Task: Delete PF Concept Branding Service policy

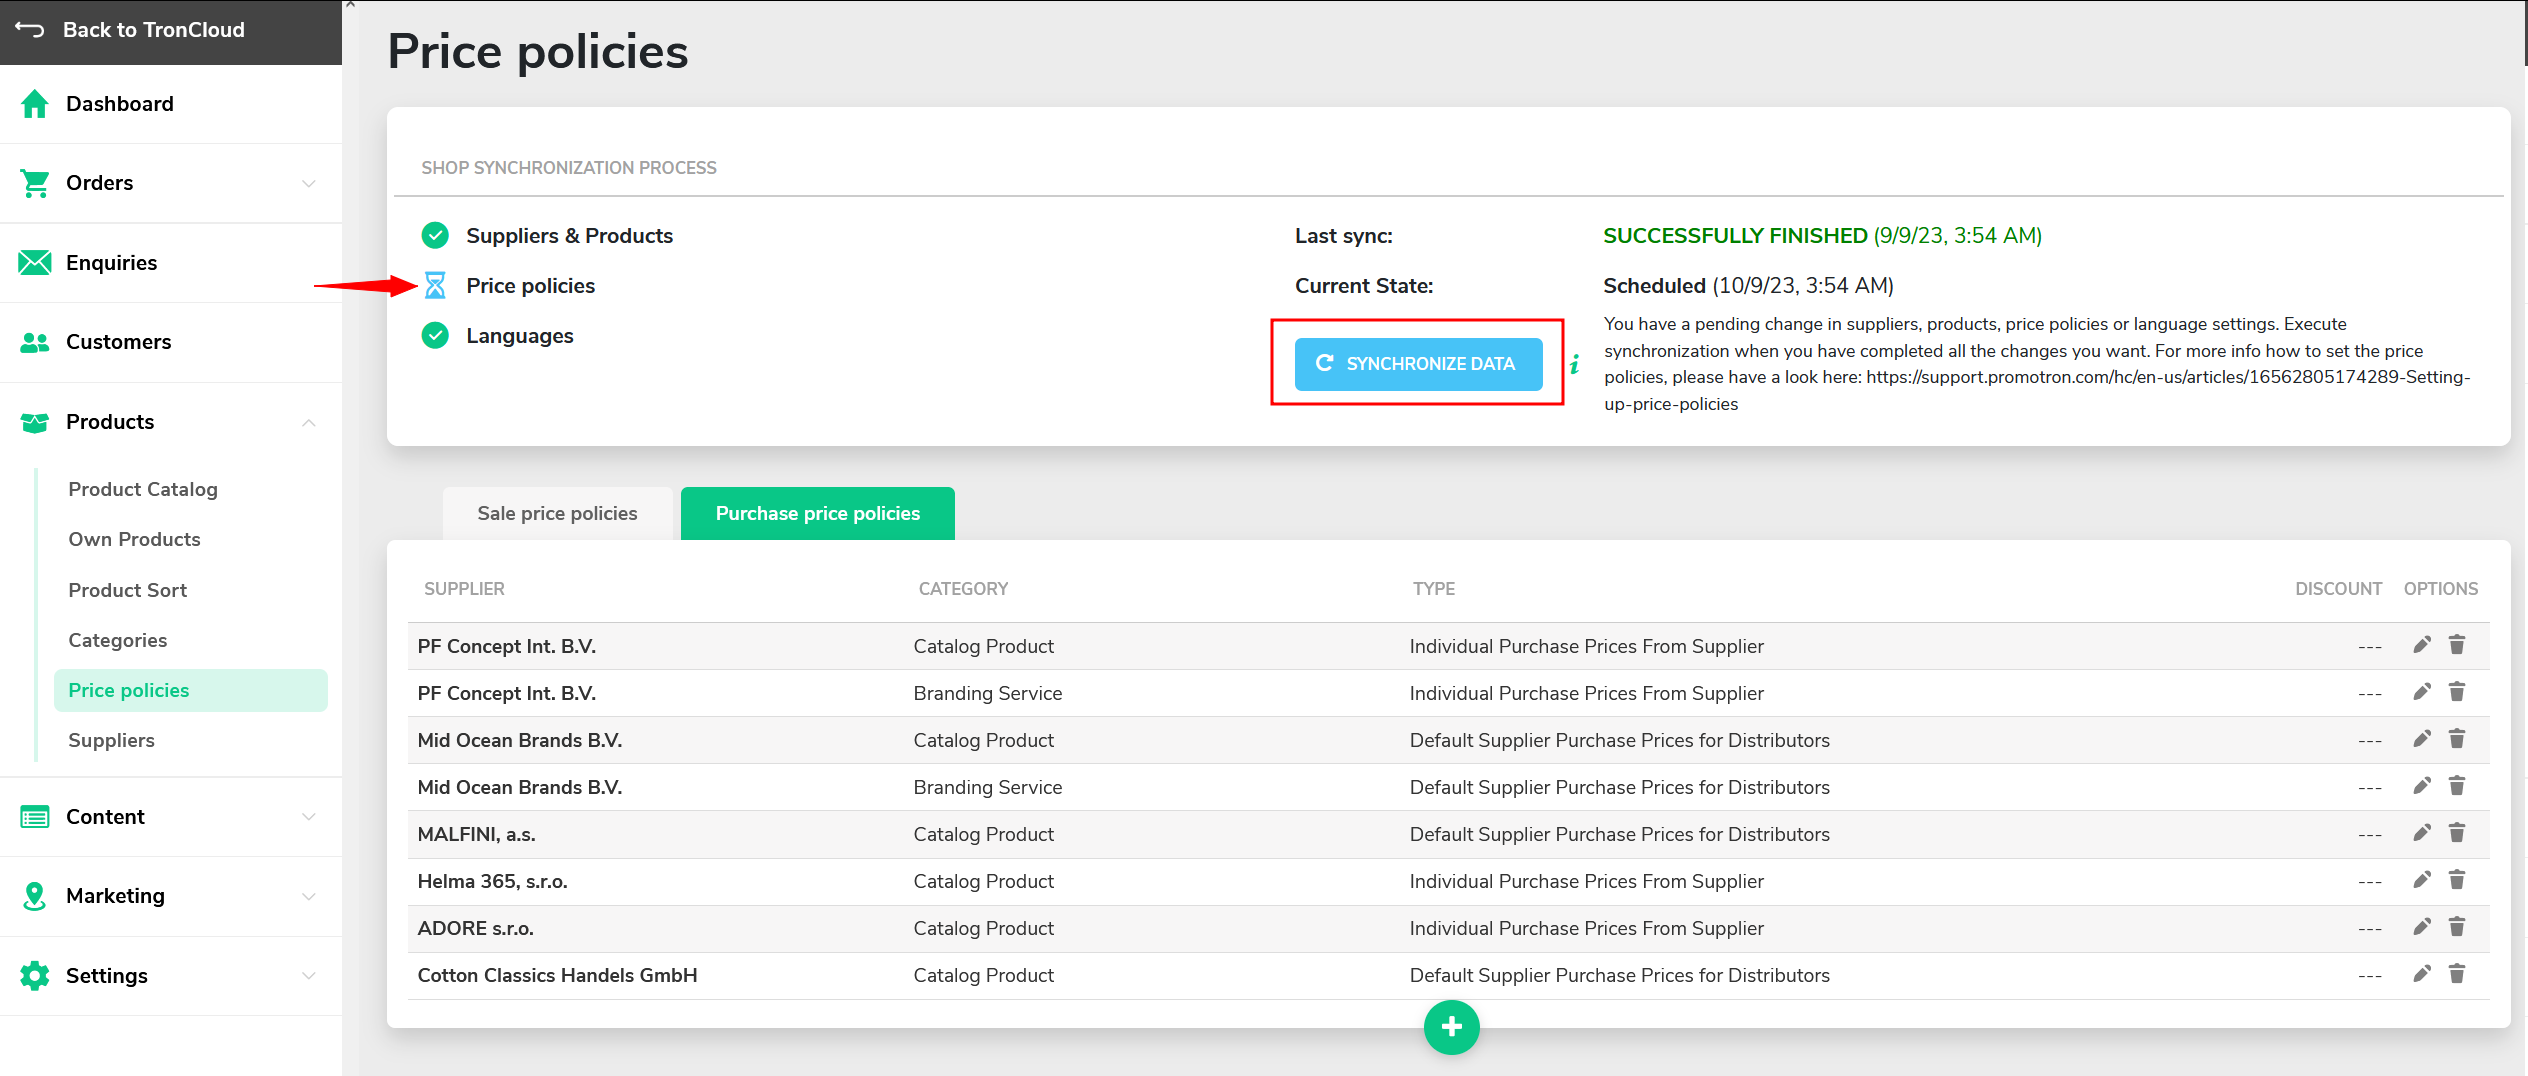Action: (2457, 692)
